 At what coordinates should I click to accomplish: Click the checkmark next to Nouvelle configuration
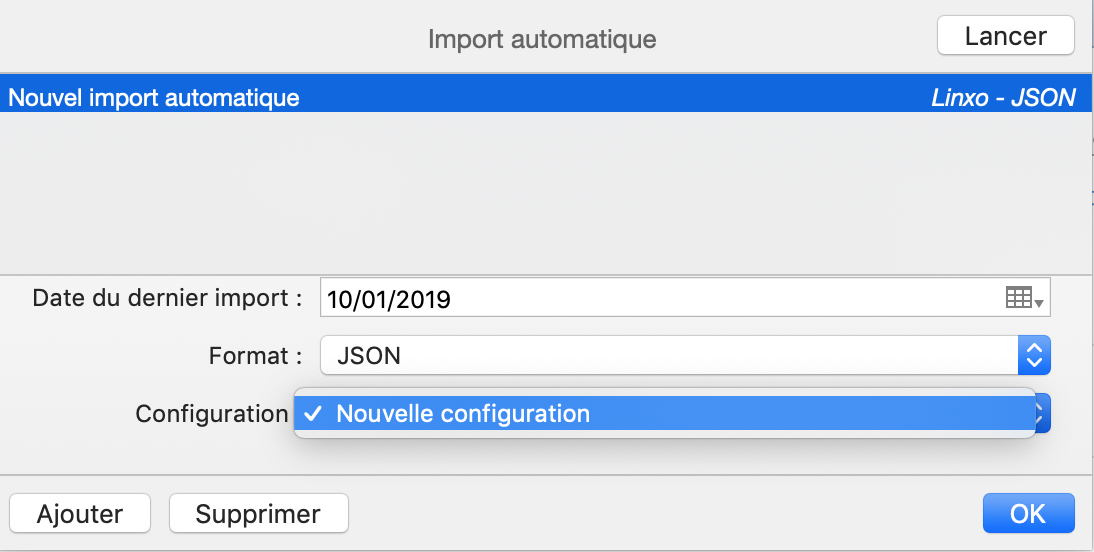(313, 414)
